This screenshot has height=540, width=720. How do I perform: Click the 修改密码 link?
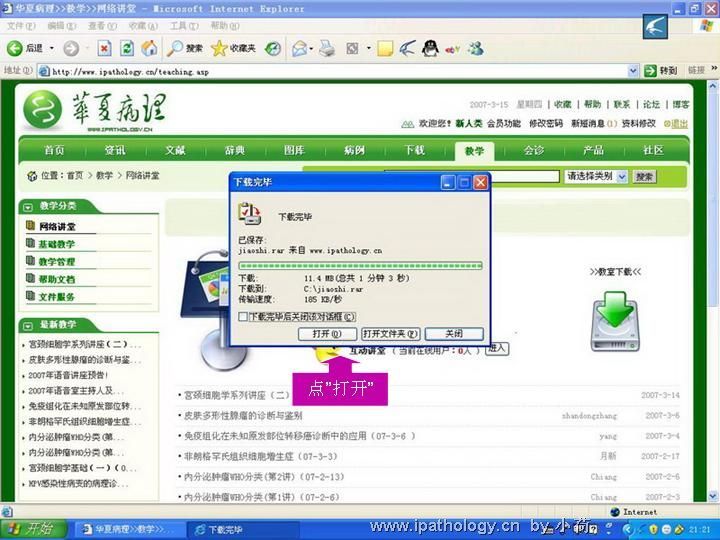(546, 124)
